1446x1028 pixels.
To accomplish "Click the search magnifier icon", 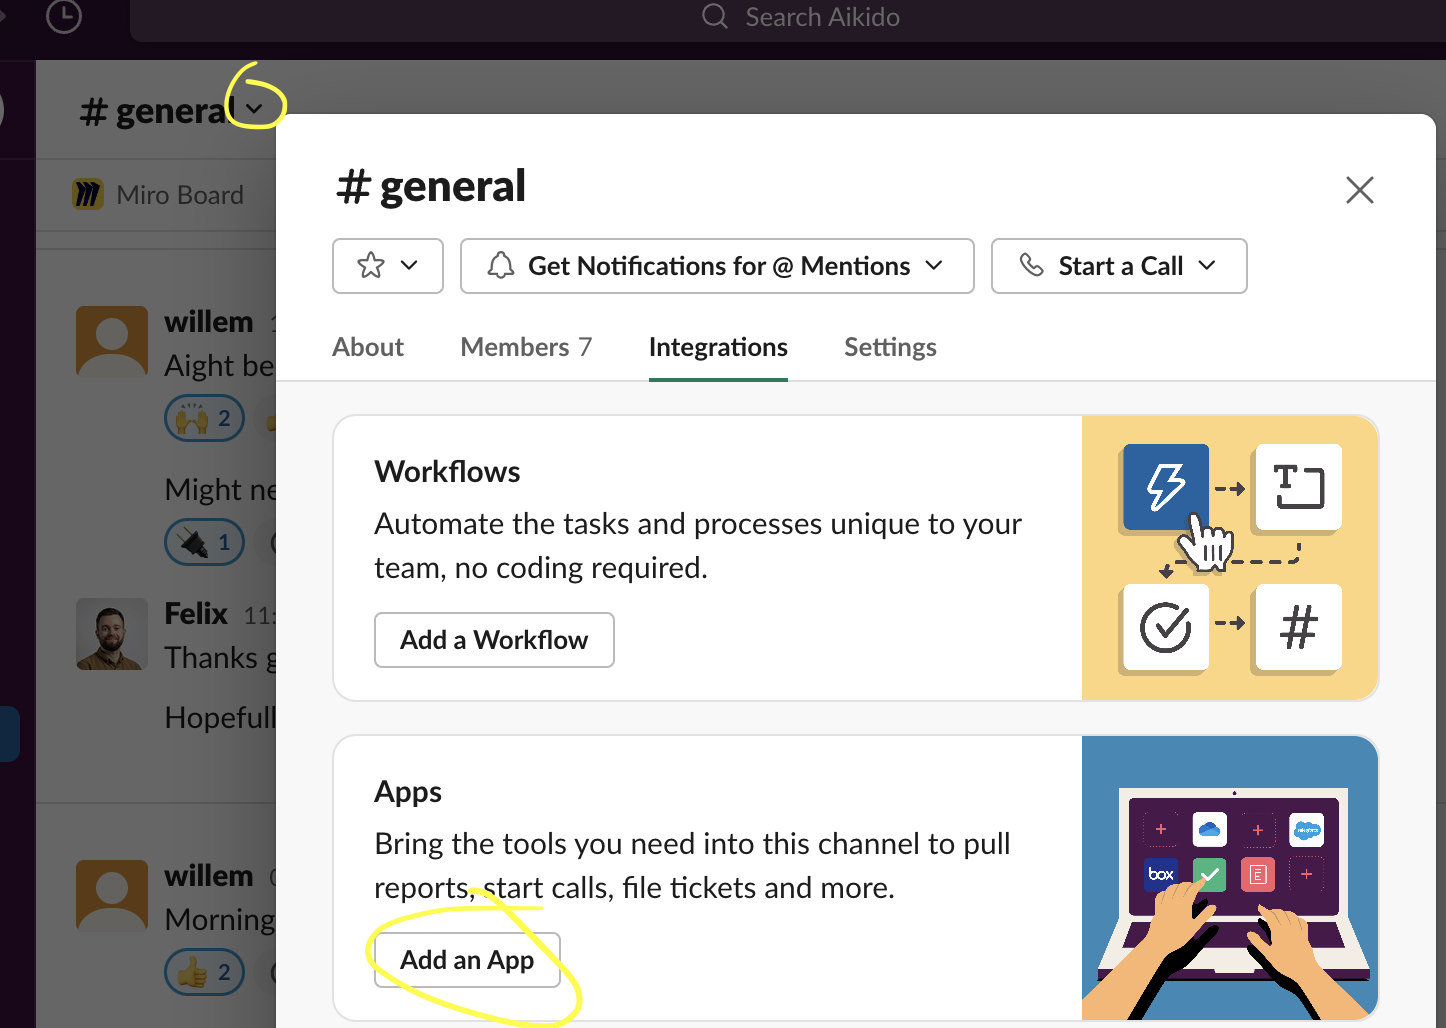I will (x=714, y=16).
